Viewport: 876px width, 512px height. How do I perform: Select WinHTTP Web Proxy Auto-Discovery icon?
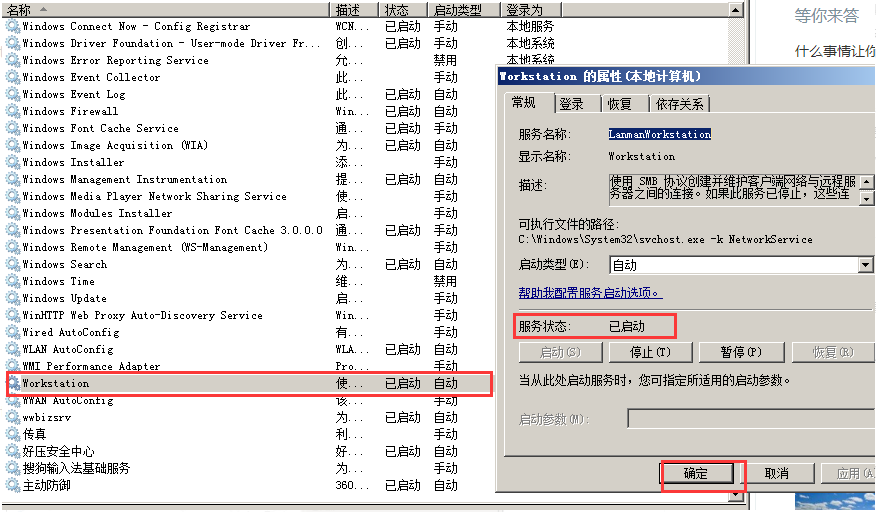pos(12,315)
